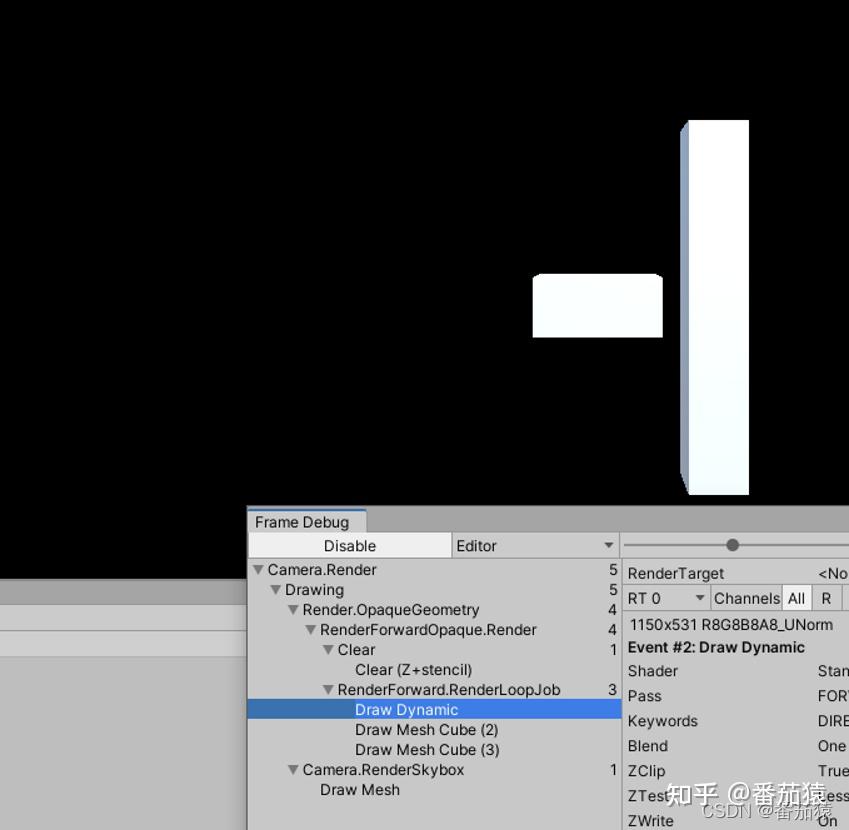Collapse the Camera.Render tree node
Screen dimensions: 849x830
258,569
